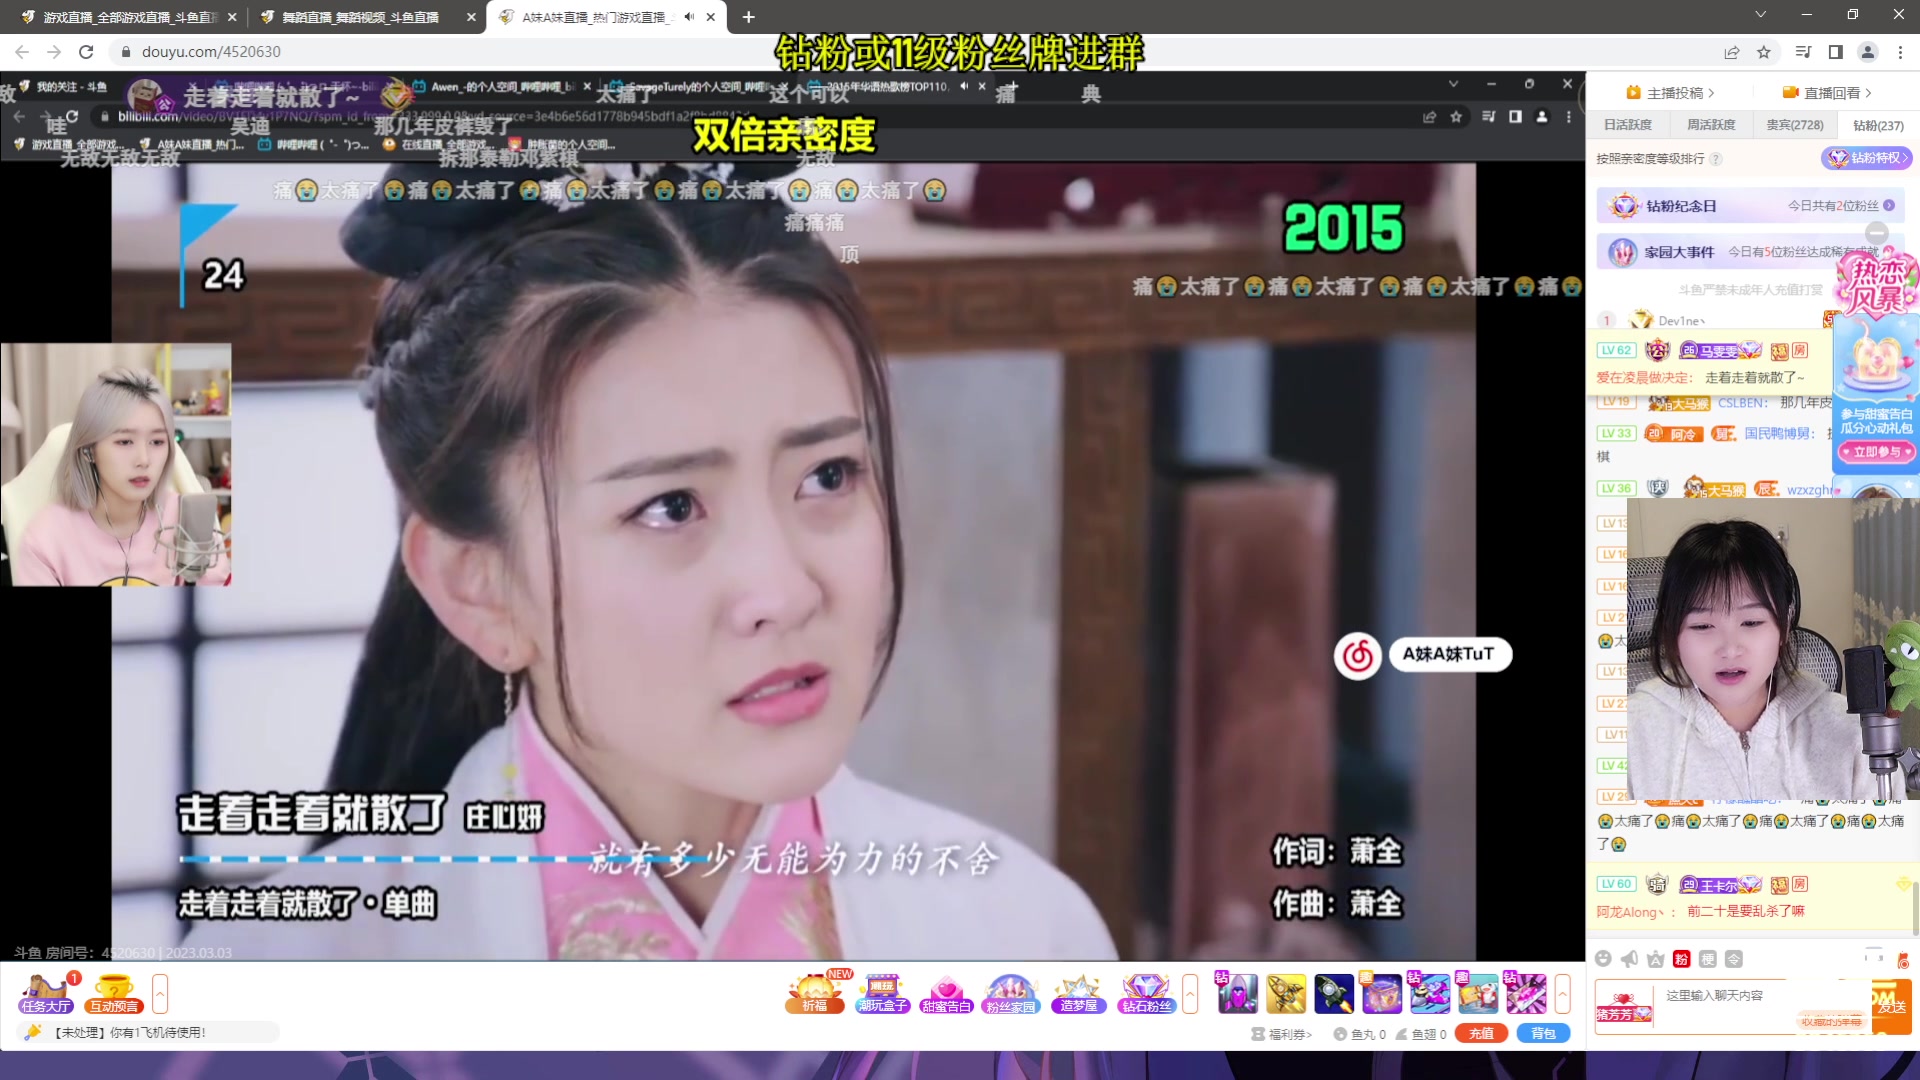Toggle the 令 icon in chat toolbar
This screenshot has height=1080, width=1920.
pyautogui.click(x=1734, y=959)
